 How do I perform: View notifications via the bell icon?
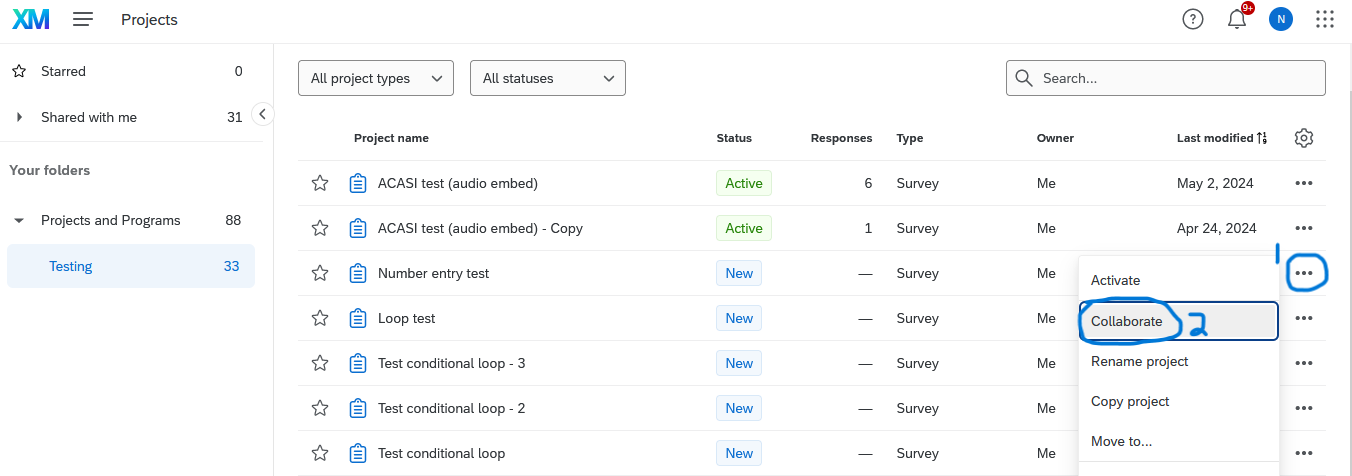pyautogui.click(x=1237, y=20)
